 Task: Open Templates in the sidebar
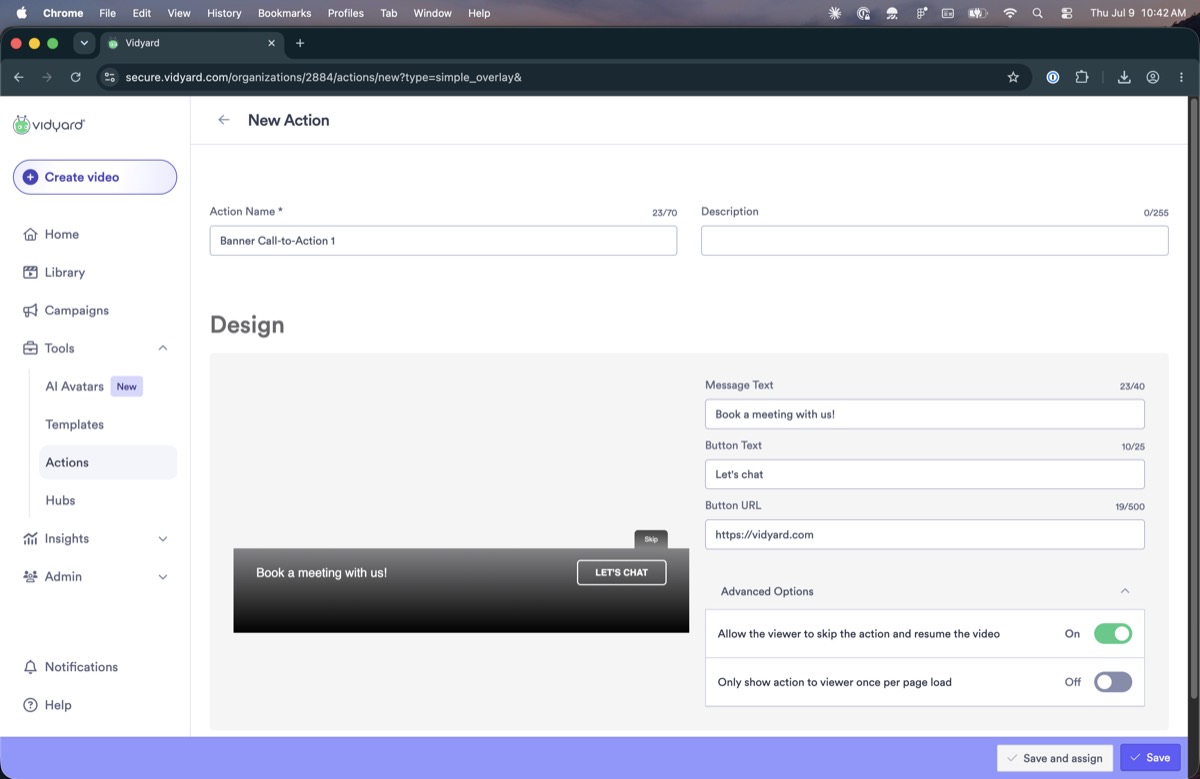click(x=74, y=424)
